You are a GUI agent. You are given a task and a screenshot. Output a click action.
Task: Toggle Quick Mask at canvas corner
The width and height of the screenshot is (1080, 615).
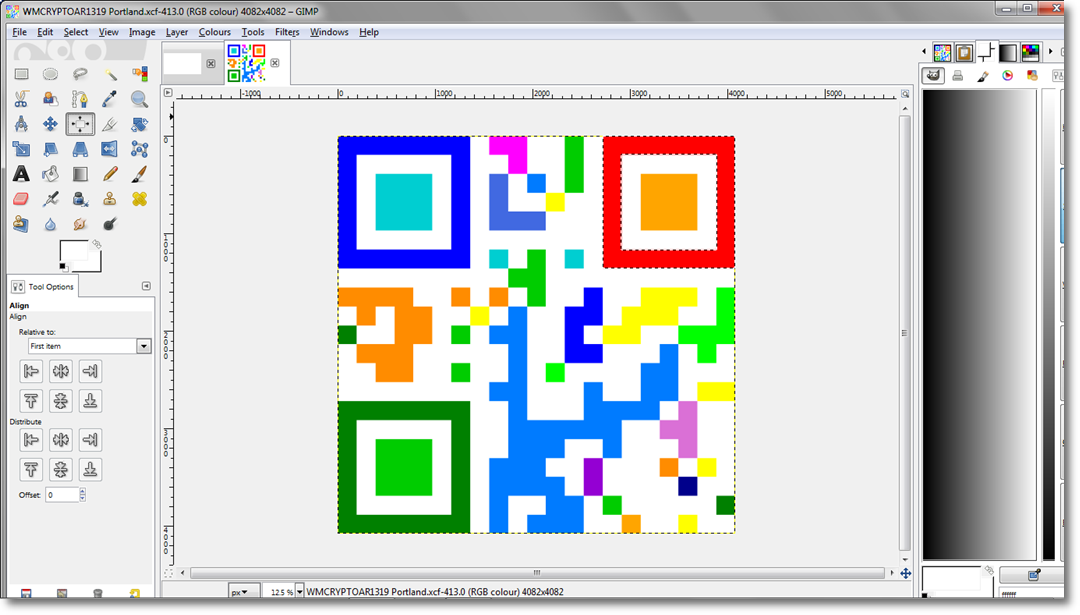[x=168, y=573]
